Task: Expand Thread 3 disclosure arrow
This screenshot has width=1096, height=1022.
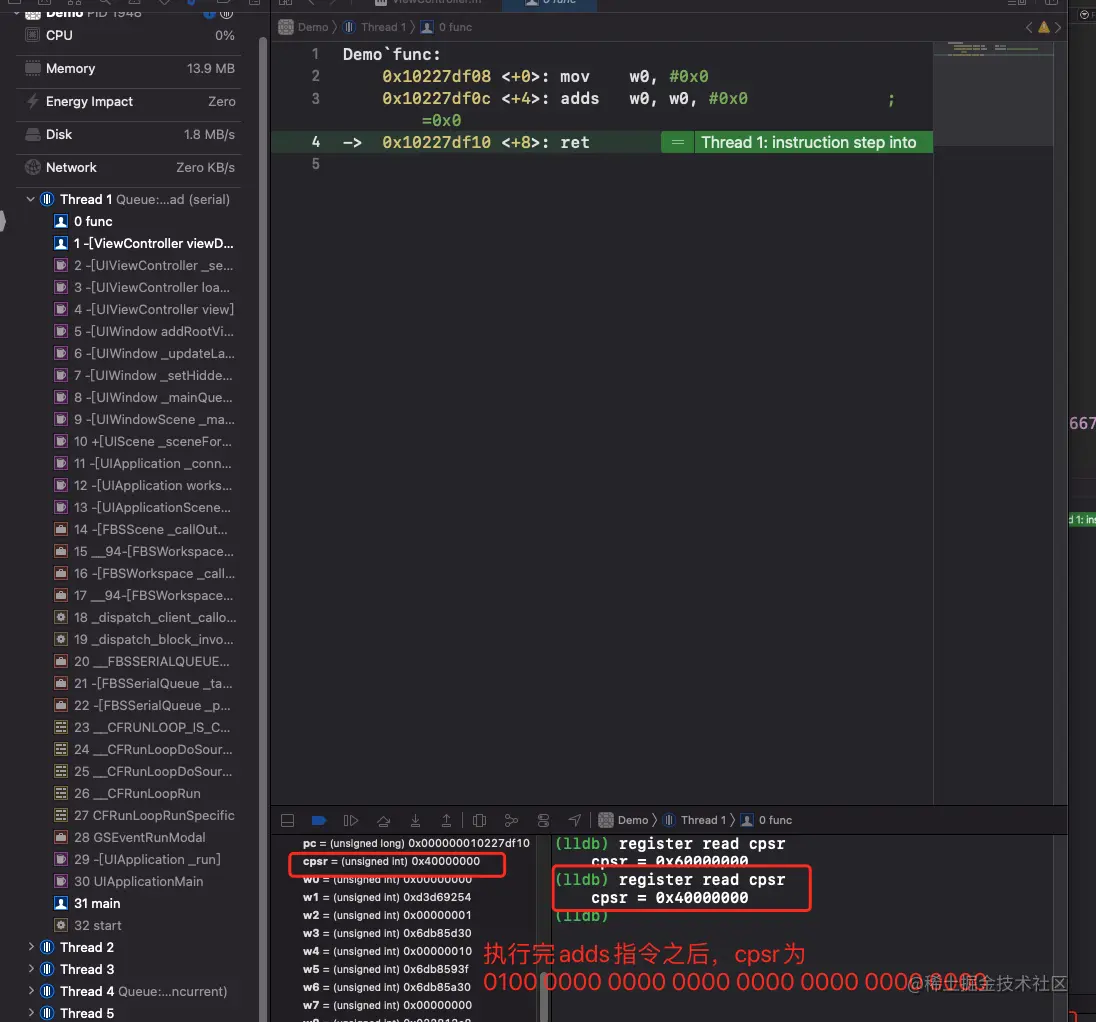Action: (x=30, y=969)
